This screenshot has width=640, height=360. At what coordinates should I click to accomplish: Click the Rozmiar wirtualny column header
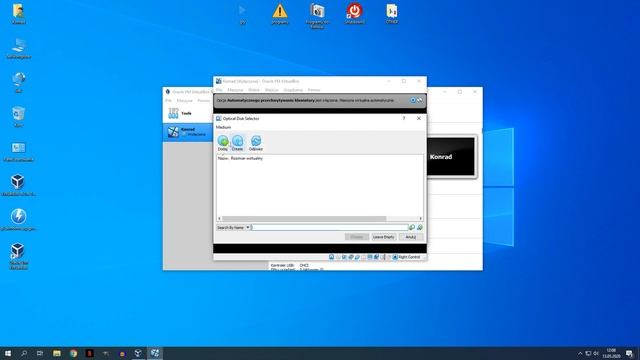click(247, 158)
